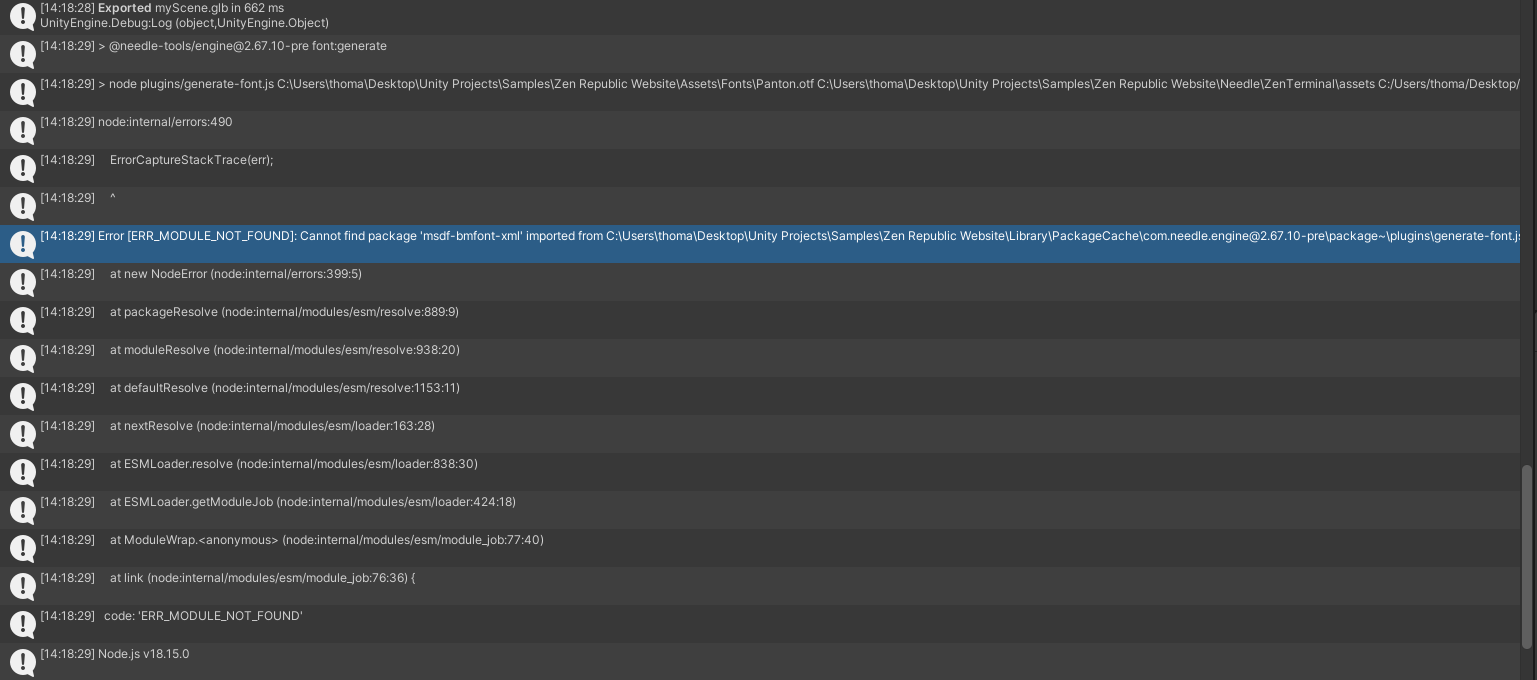1537x680 pixels.
Task: Click the icon of the highlighted ERR_MODULE_NOT_FOUND error
Action: [22, 244]
